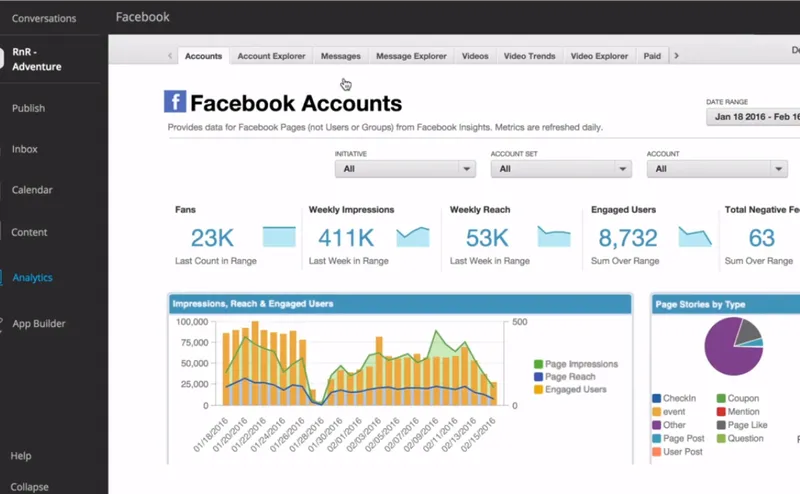Open Publish in the sidebar
This screenshot has width=800, height=494.
[x=29, y=108]
